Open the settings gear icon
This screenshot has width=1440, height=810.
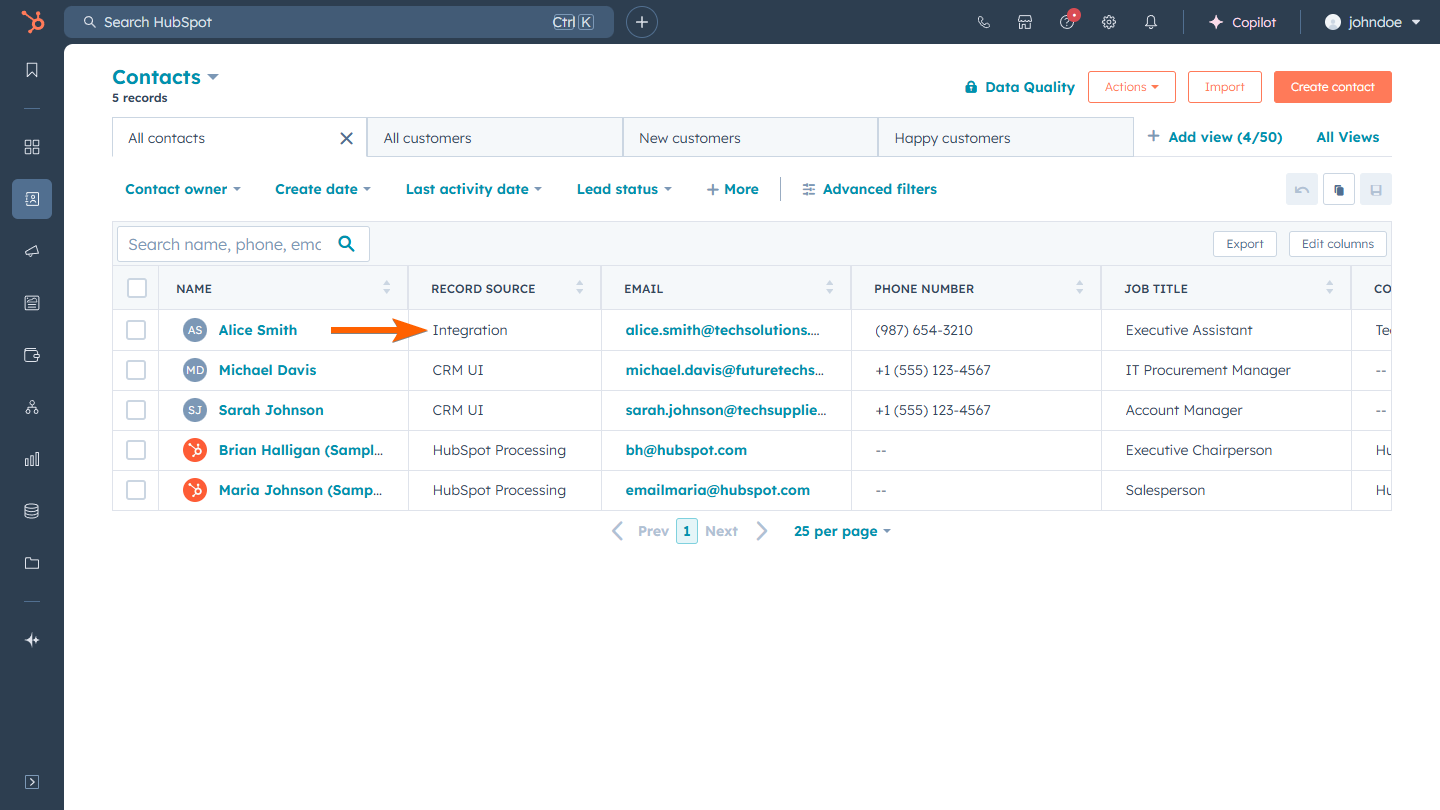click(x=1109, y=22)
